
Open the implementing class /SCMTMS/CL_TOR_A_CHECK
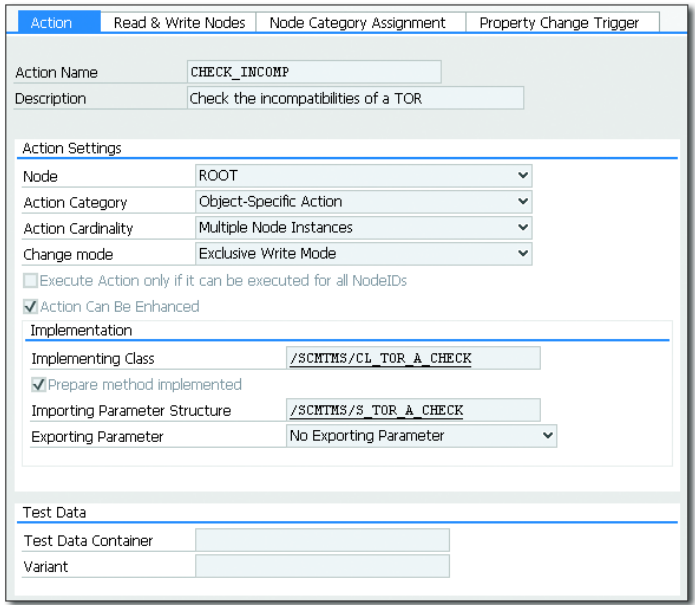pyautogui.click(x=379, y=359)
